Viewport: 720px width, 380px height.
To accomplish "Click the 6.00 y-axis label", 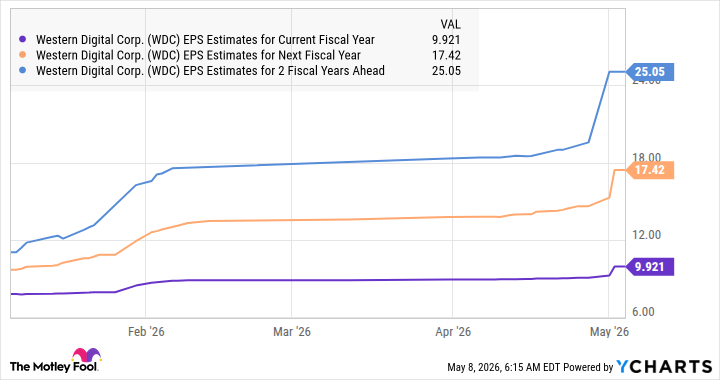I will pyautogui.click(x=643, y=312).
